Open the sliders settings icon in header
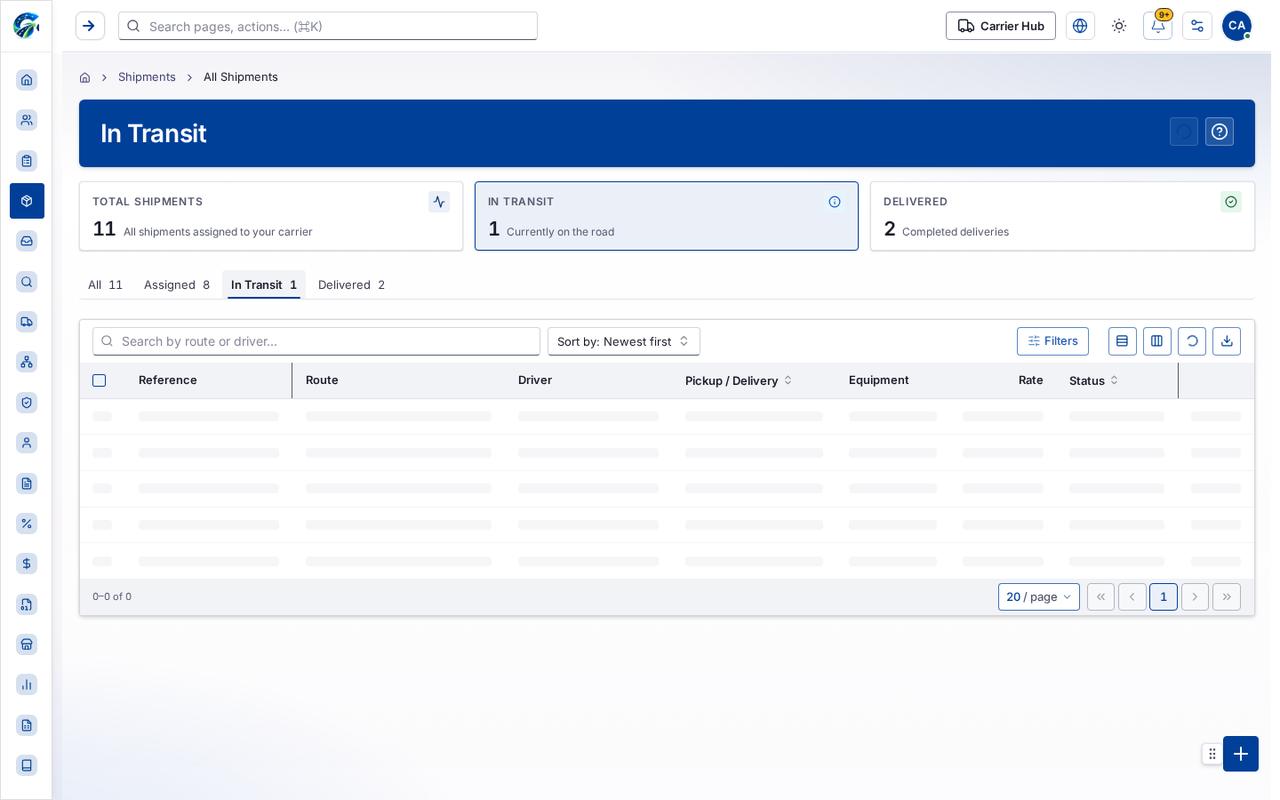Screen dimensions: 1280x800 point(1197,26)
